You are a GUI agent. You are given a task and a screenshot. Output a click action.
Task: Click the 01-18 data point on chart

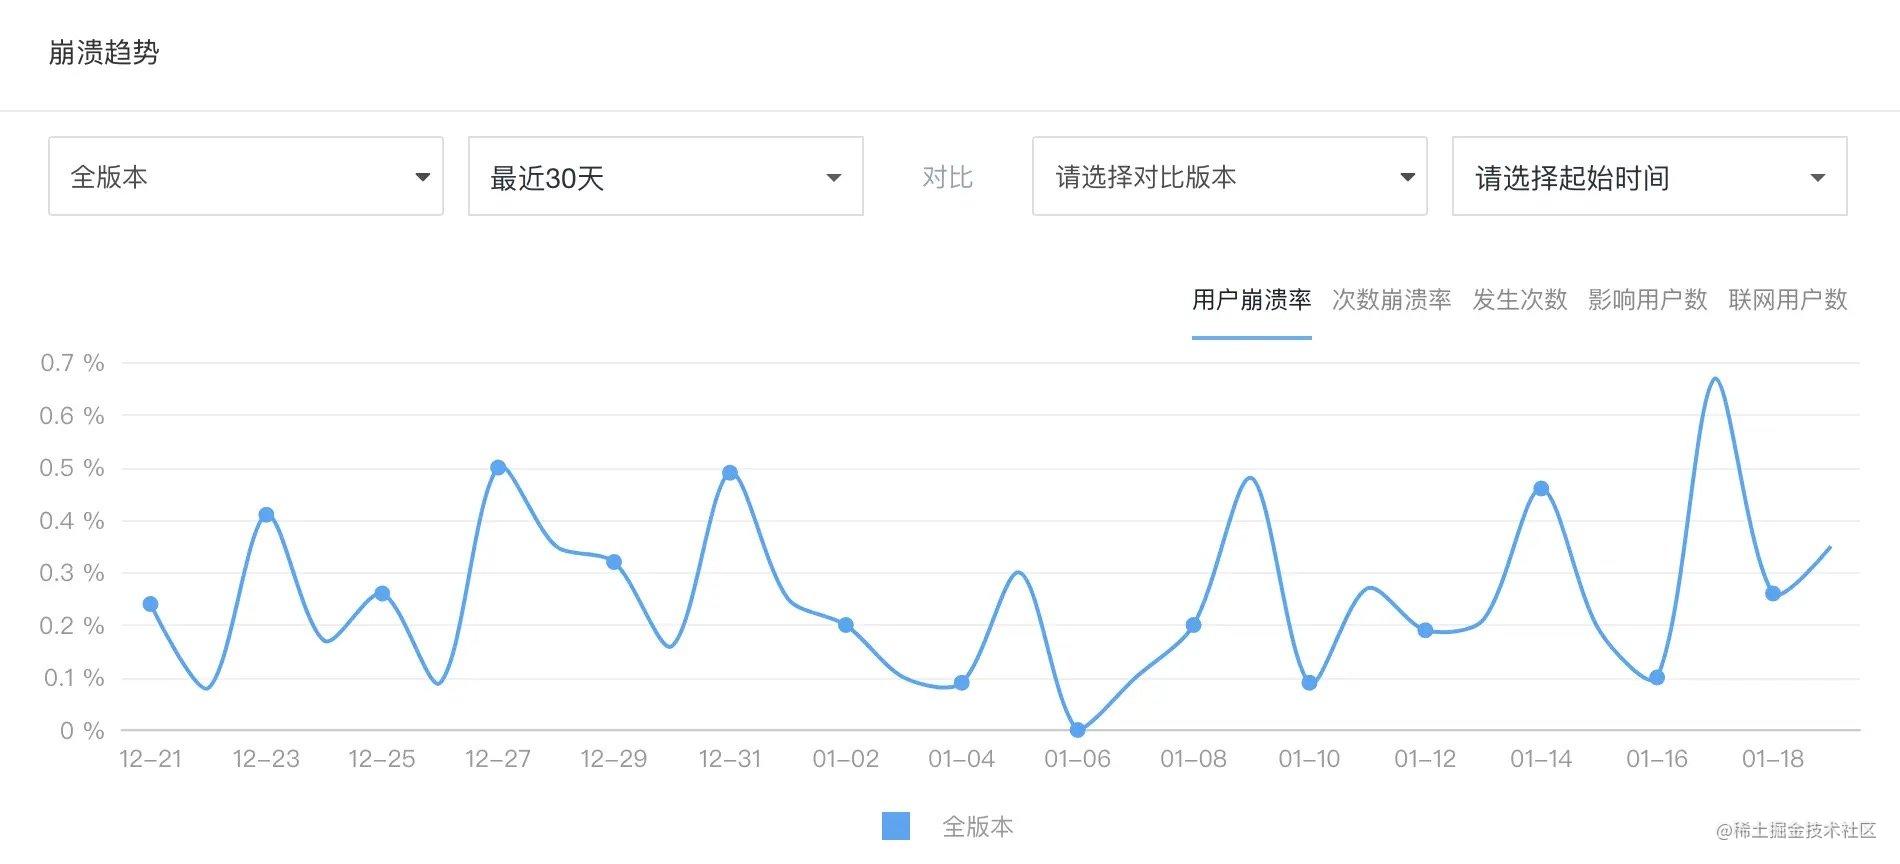pos(1773,593)
